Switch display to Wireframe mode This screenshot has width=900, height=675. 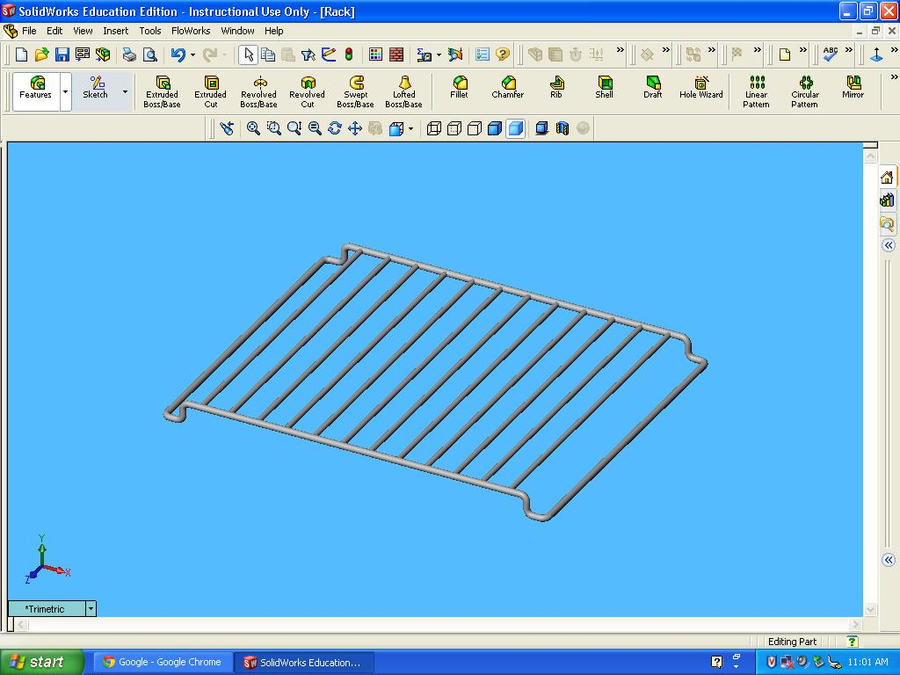(434, 128)
